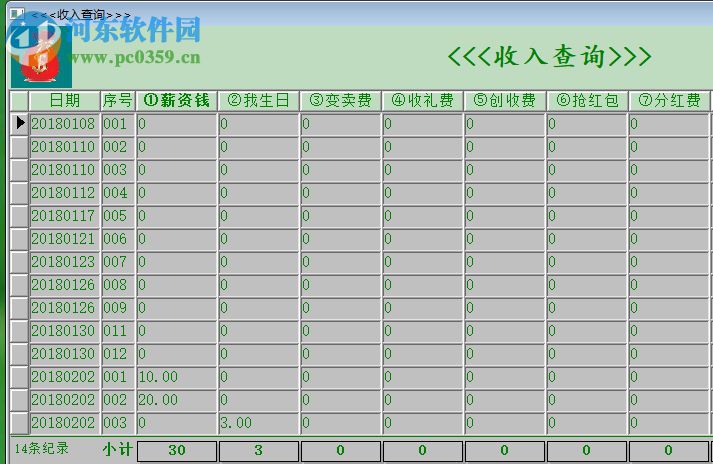This screenshot has width=713, height=464.
Task: Click the 14条纪录 record count label
Action: (42, 449)
